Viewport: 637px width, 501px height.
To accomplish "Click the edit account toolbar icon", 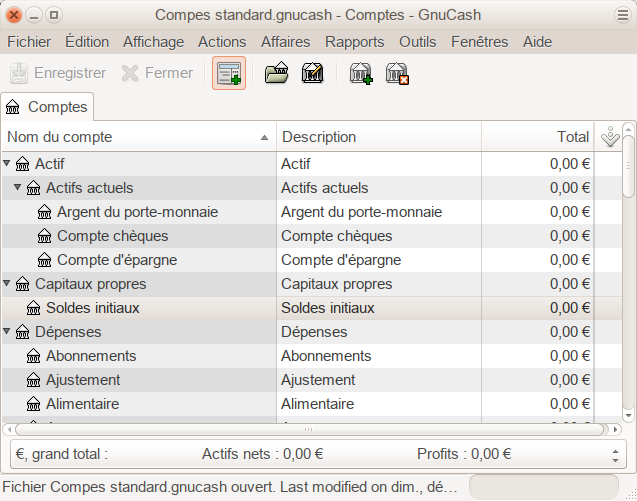I will pyautogui.click(x=311, y=73).
